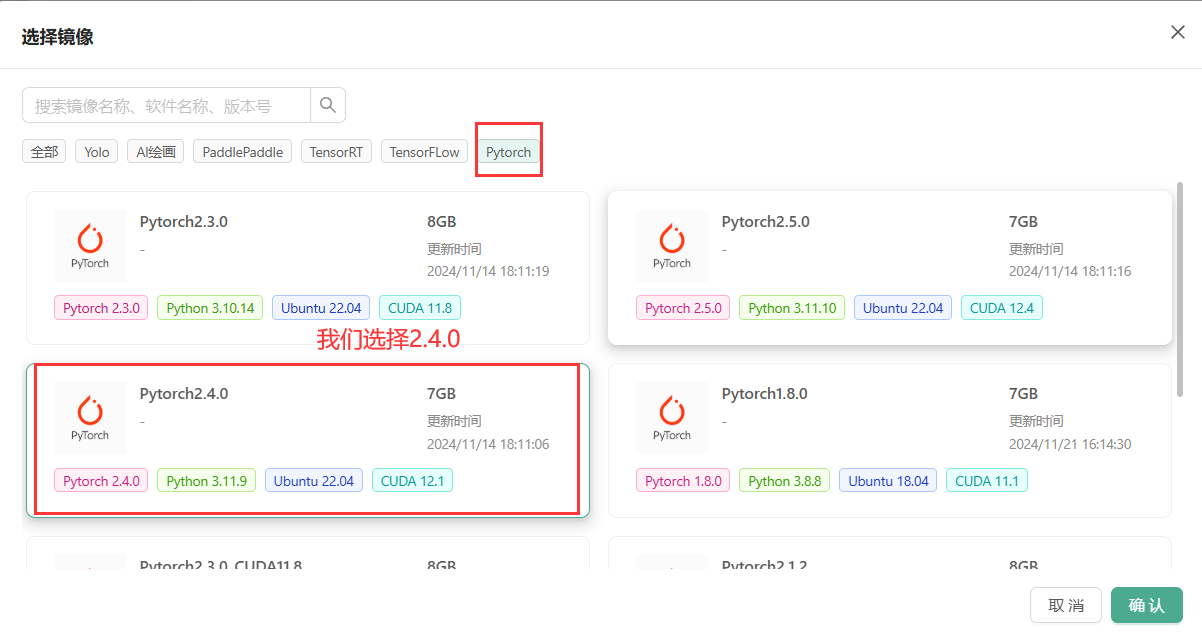This screenshot has height=642, width=1202.
Task: Click the 7GB size in Pytorch1.8.0 card
Action: coord(1024,394)
